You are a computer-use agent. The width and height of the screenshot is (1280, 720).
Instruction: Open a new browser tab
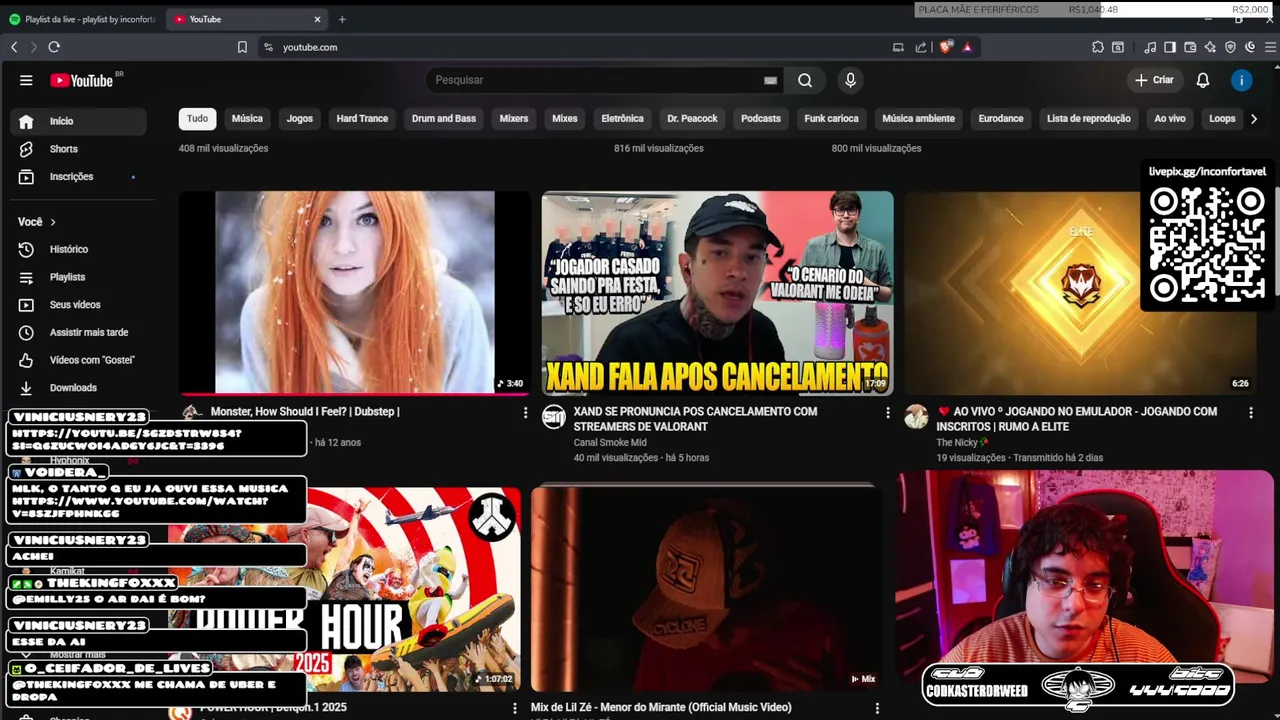tap(342, 19)
